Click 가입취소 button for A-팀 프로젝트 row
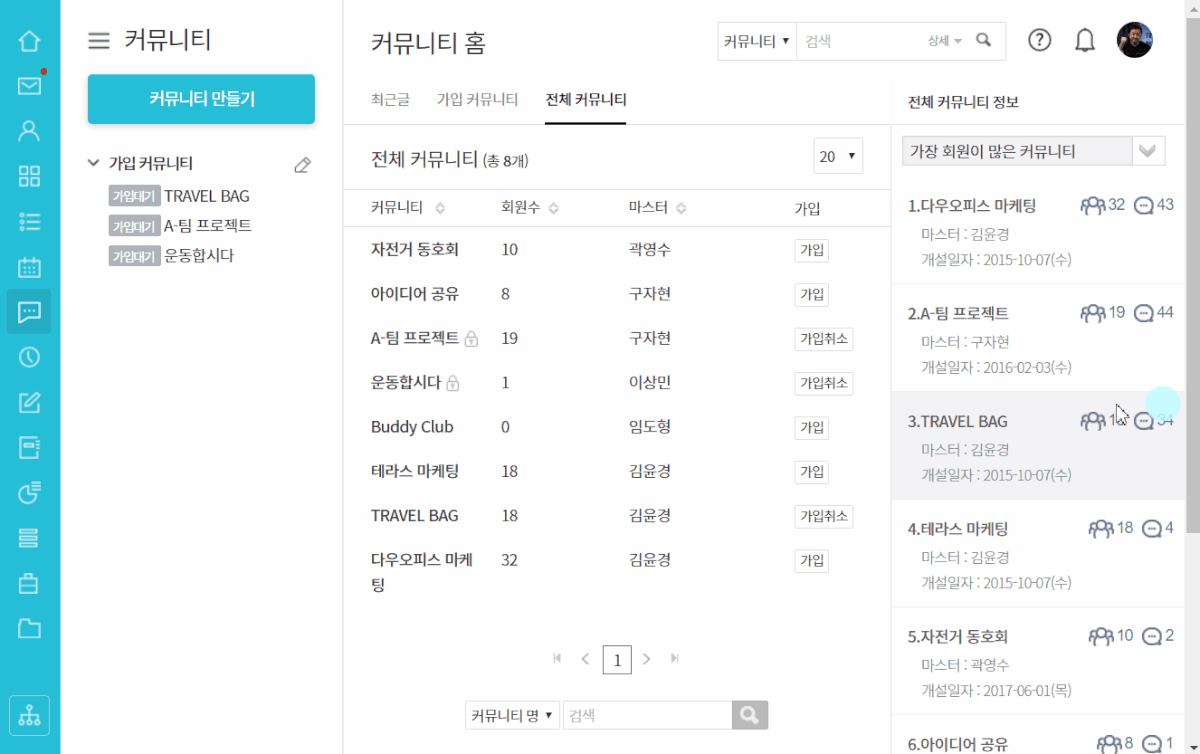This screenshot has height=754, width=1200. 824,339
